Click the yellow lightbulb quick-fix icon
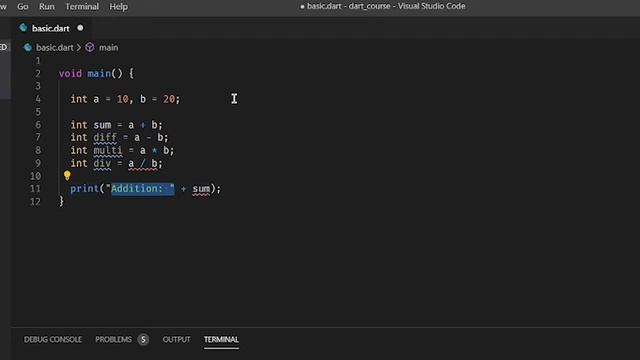 [x=67, y=176]
